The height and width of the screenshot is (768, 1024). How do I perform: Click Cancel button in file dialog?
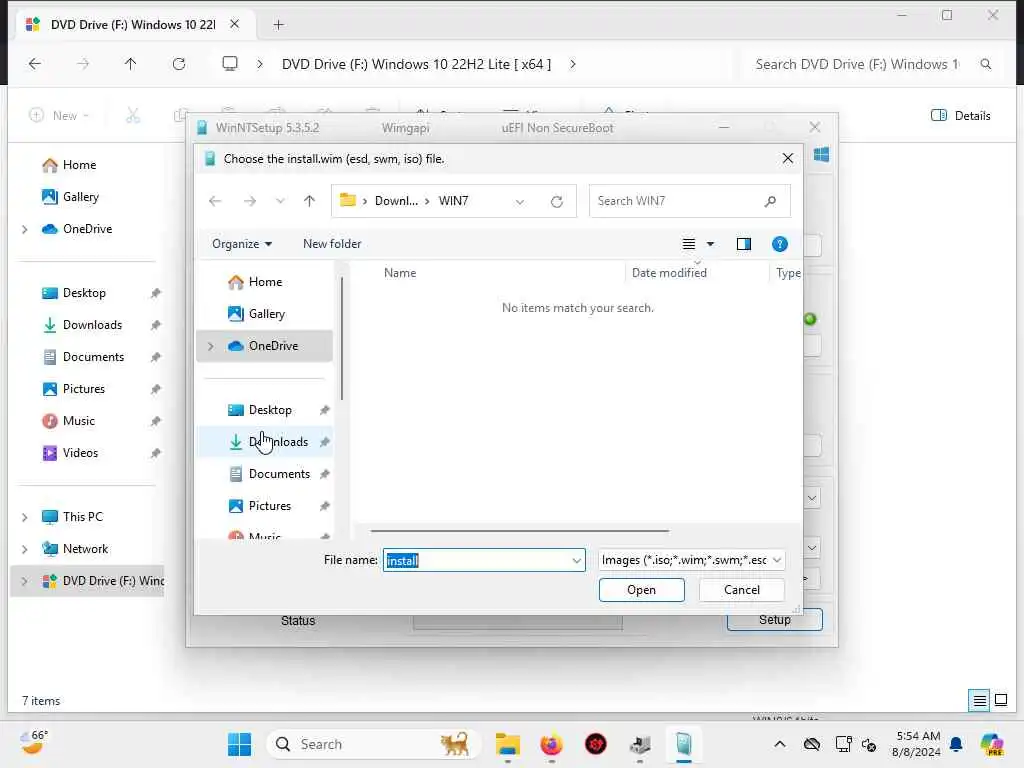[741, 590]
